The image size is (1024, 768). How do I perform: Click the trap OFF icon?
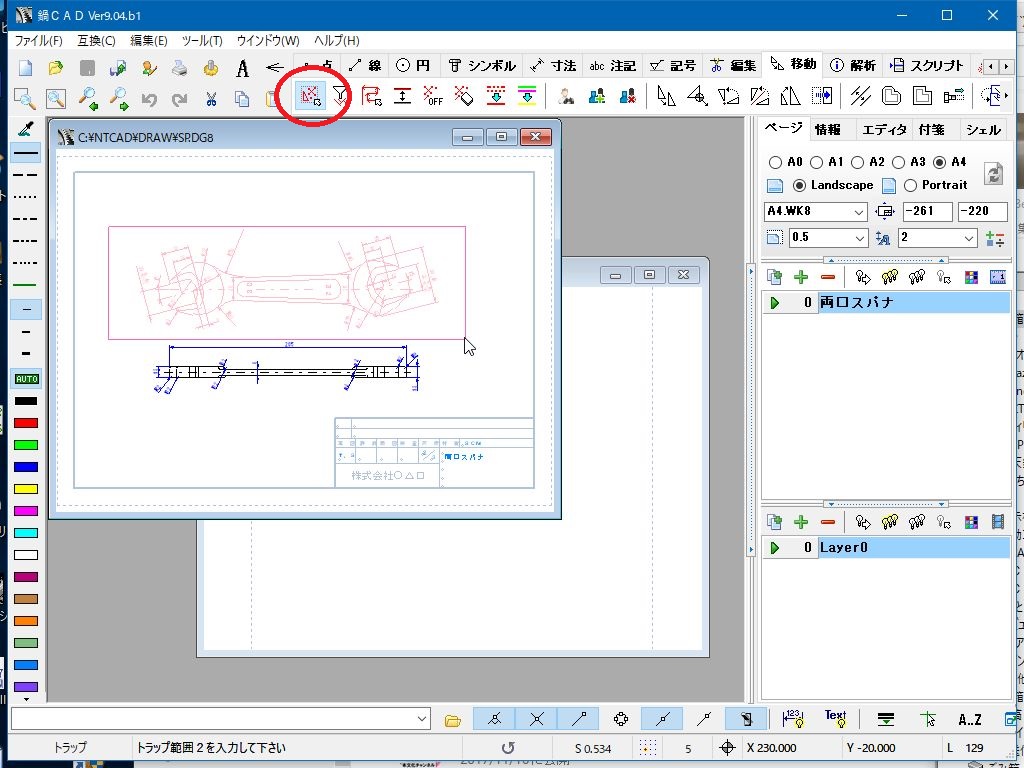[x=433, y=96]
